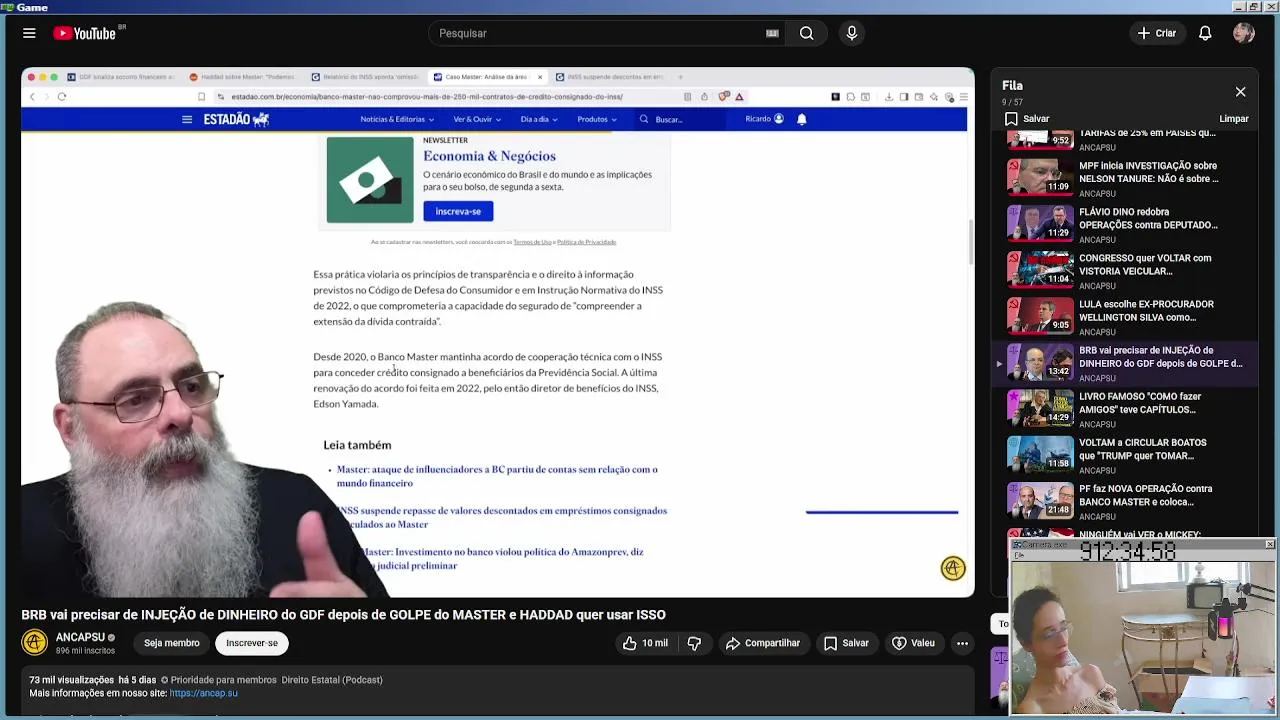Close the Fila queue panel
The height and width of the screenshot is (720, 1280).
click(1240, 92)
